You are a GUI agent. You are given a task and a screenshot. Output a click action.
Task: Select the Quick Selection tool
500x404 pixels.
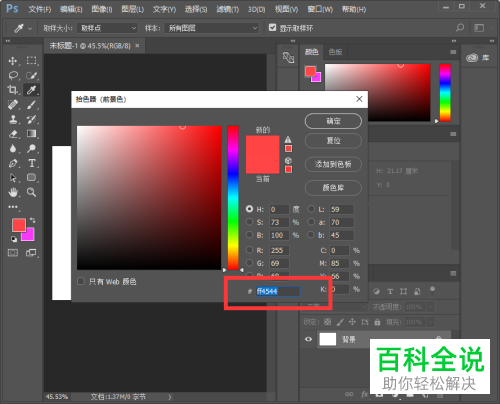point(32,75)
